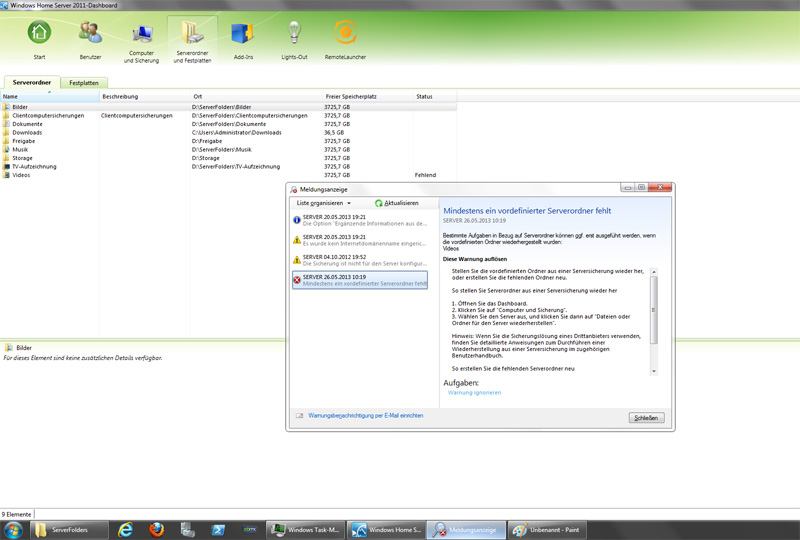800x540 pixels.
Task: Click the Schließen button
Action: [646, 418]
